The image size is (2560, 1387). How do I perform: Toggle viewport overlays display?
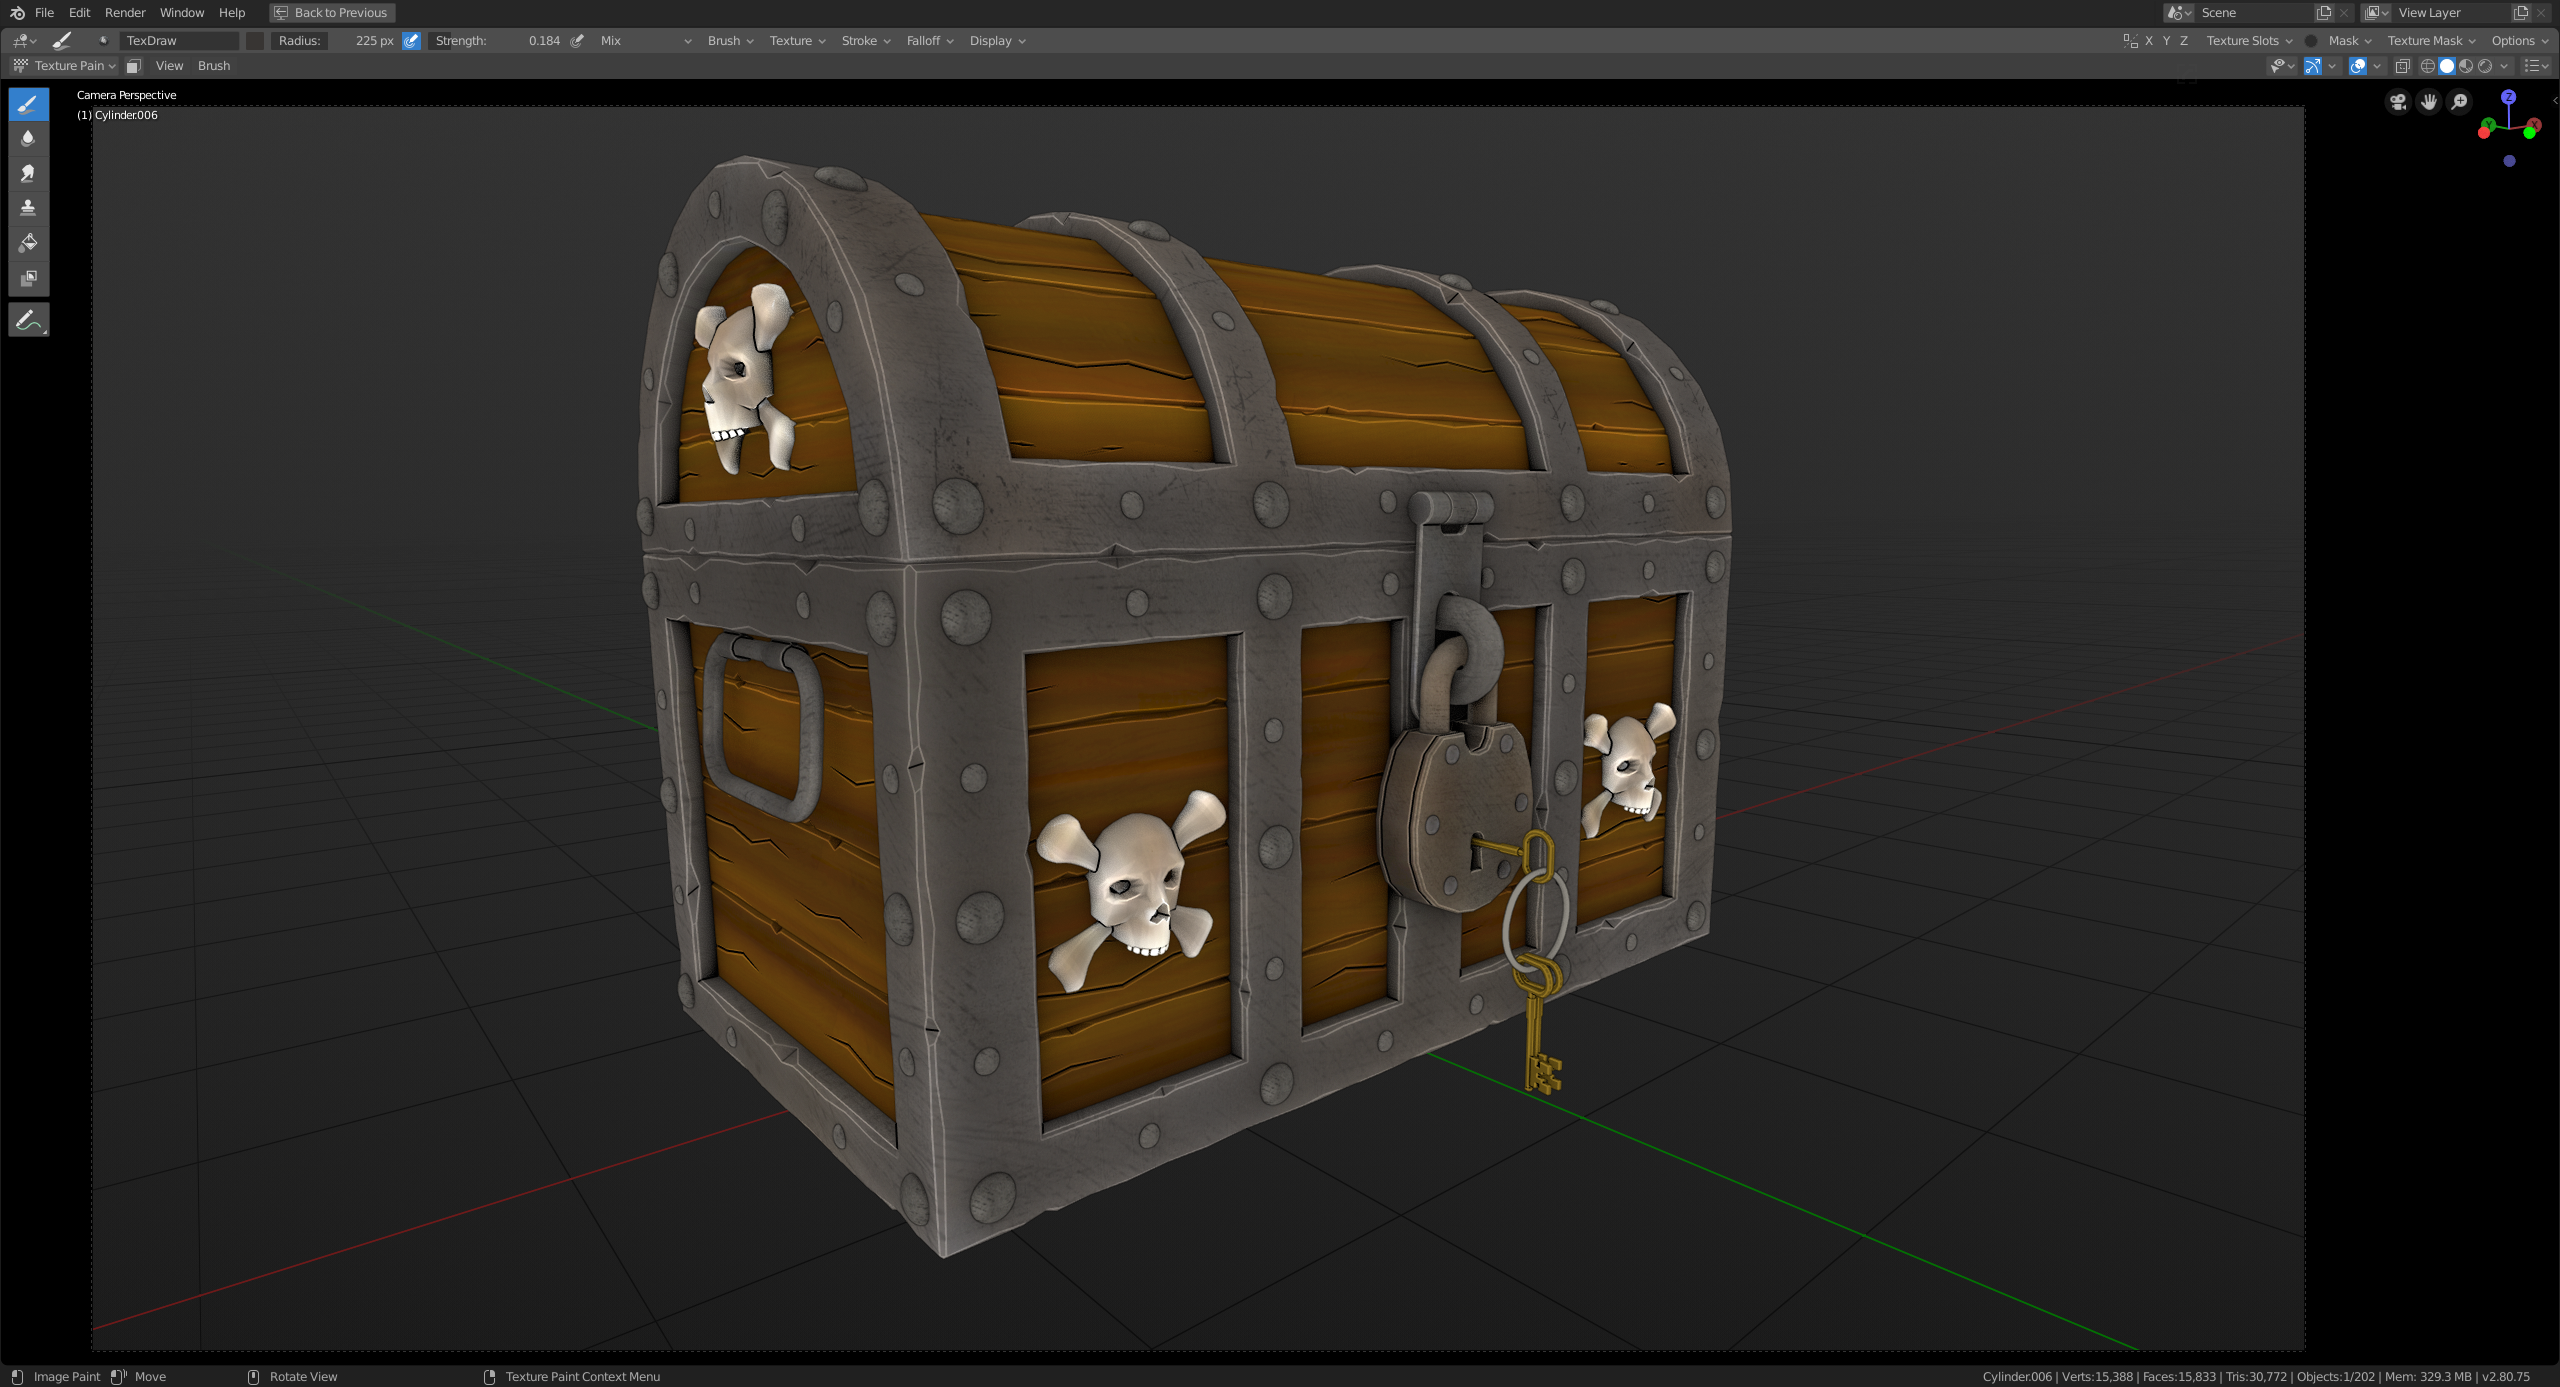click(2357, 66)
